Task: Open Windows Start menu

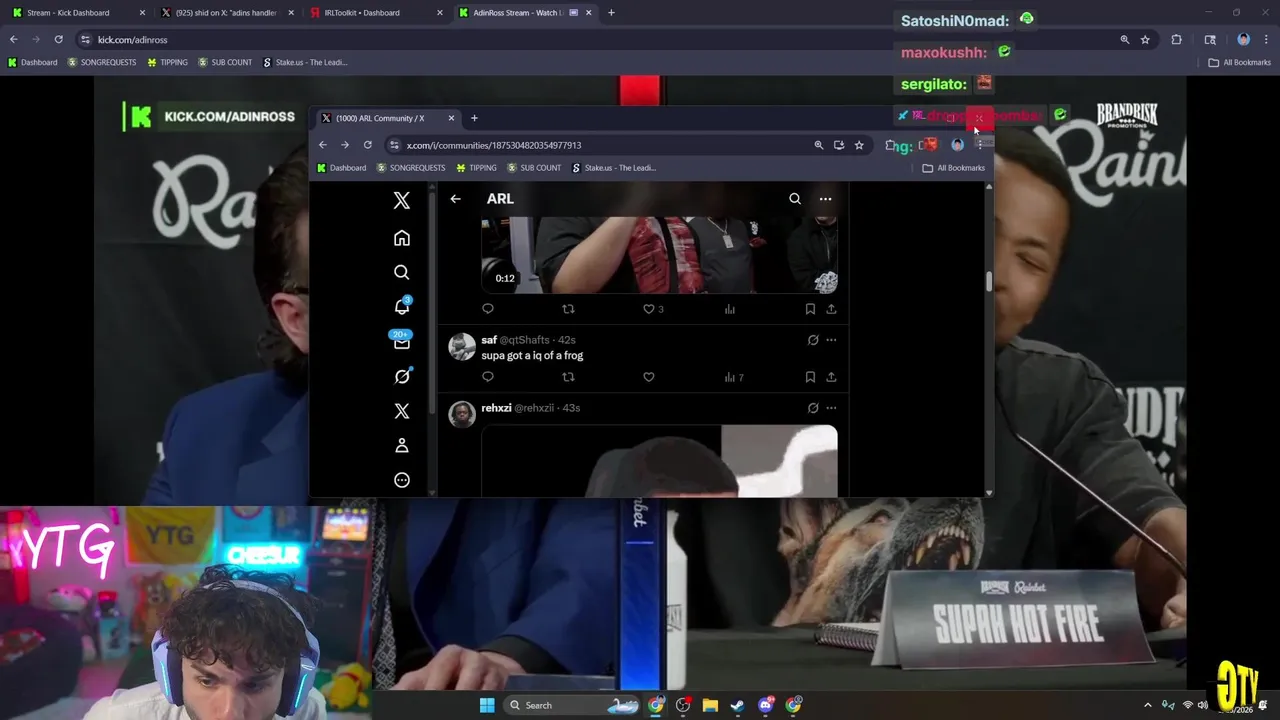Action: [x=487, y=705]
